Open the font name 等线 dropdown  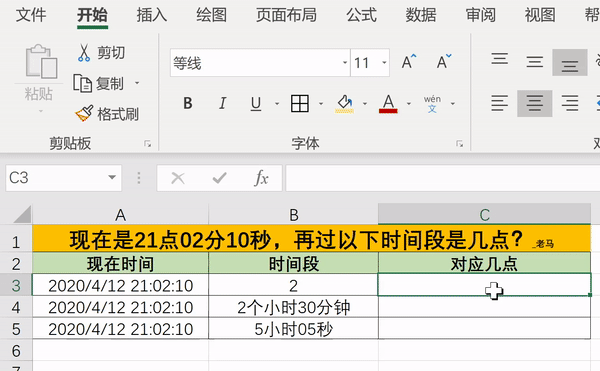[345, 63]
